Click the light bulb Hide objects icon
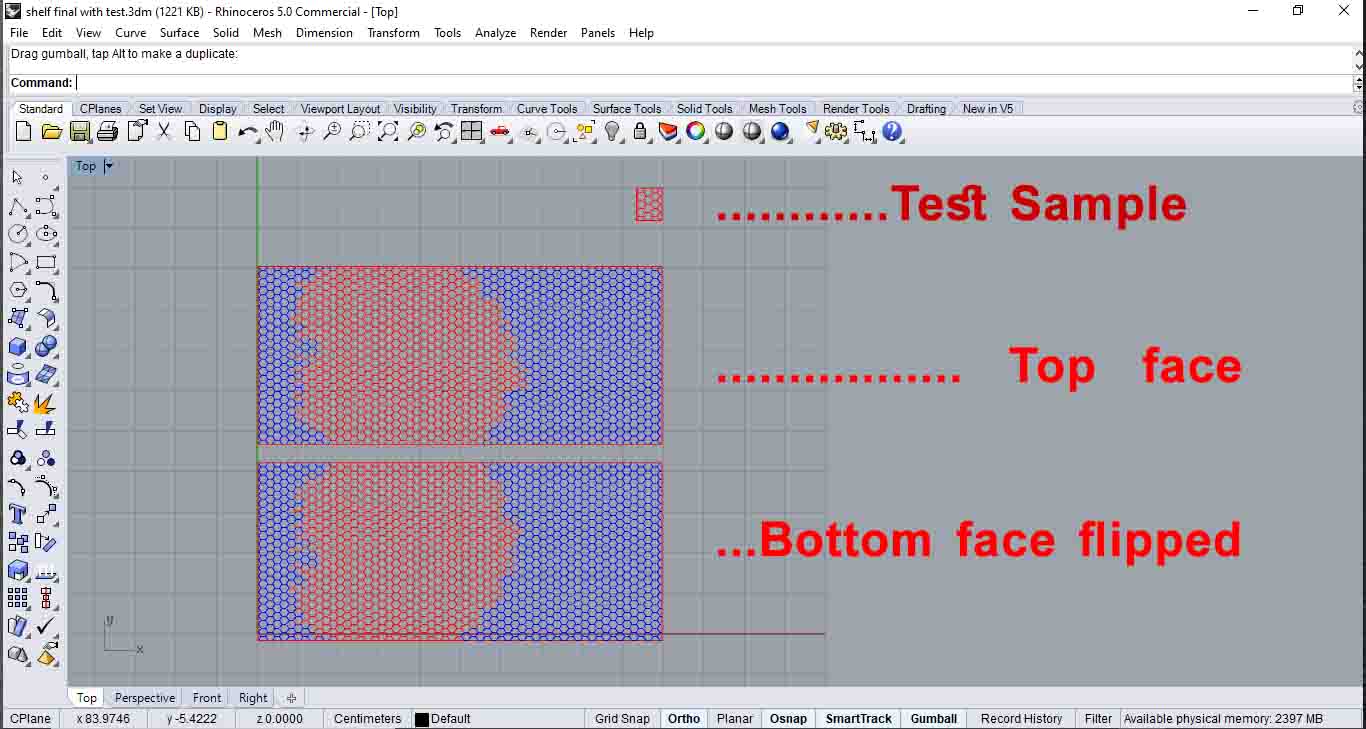 [612, 131]
